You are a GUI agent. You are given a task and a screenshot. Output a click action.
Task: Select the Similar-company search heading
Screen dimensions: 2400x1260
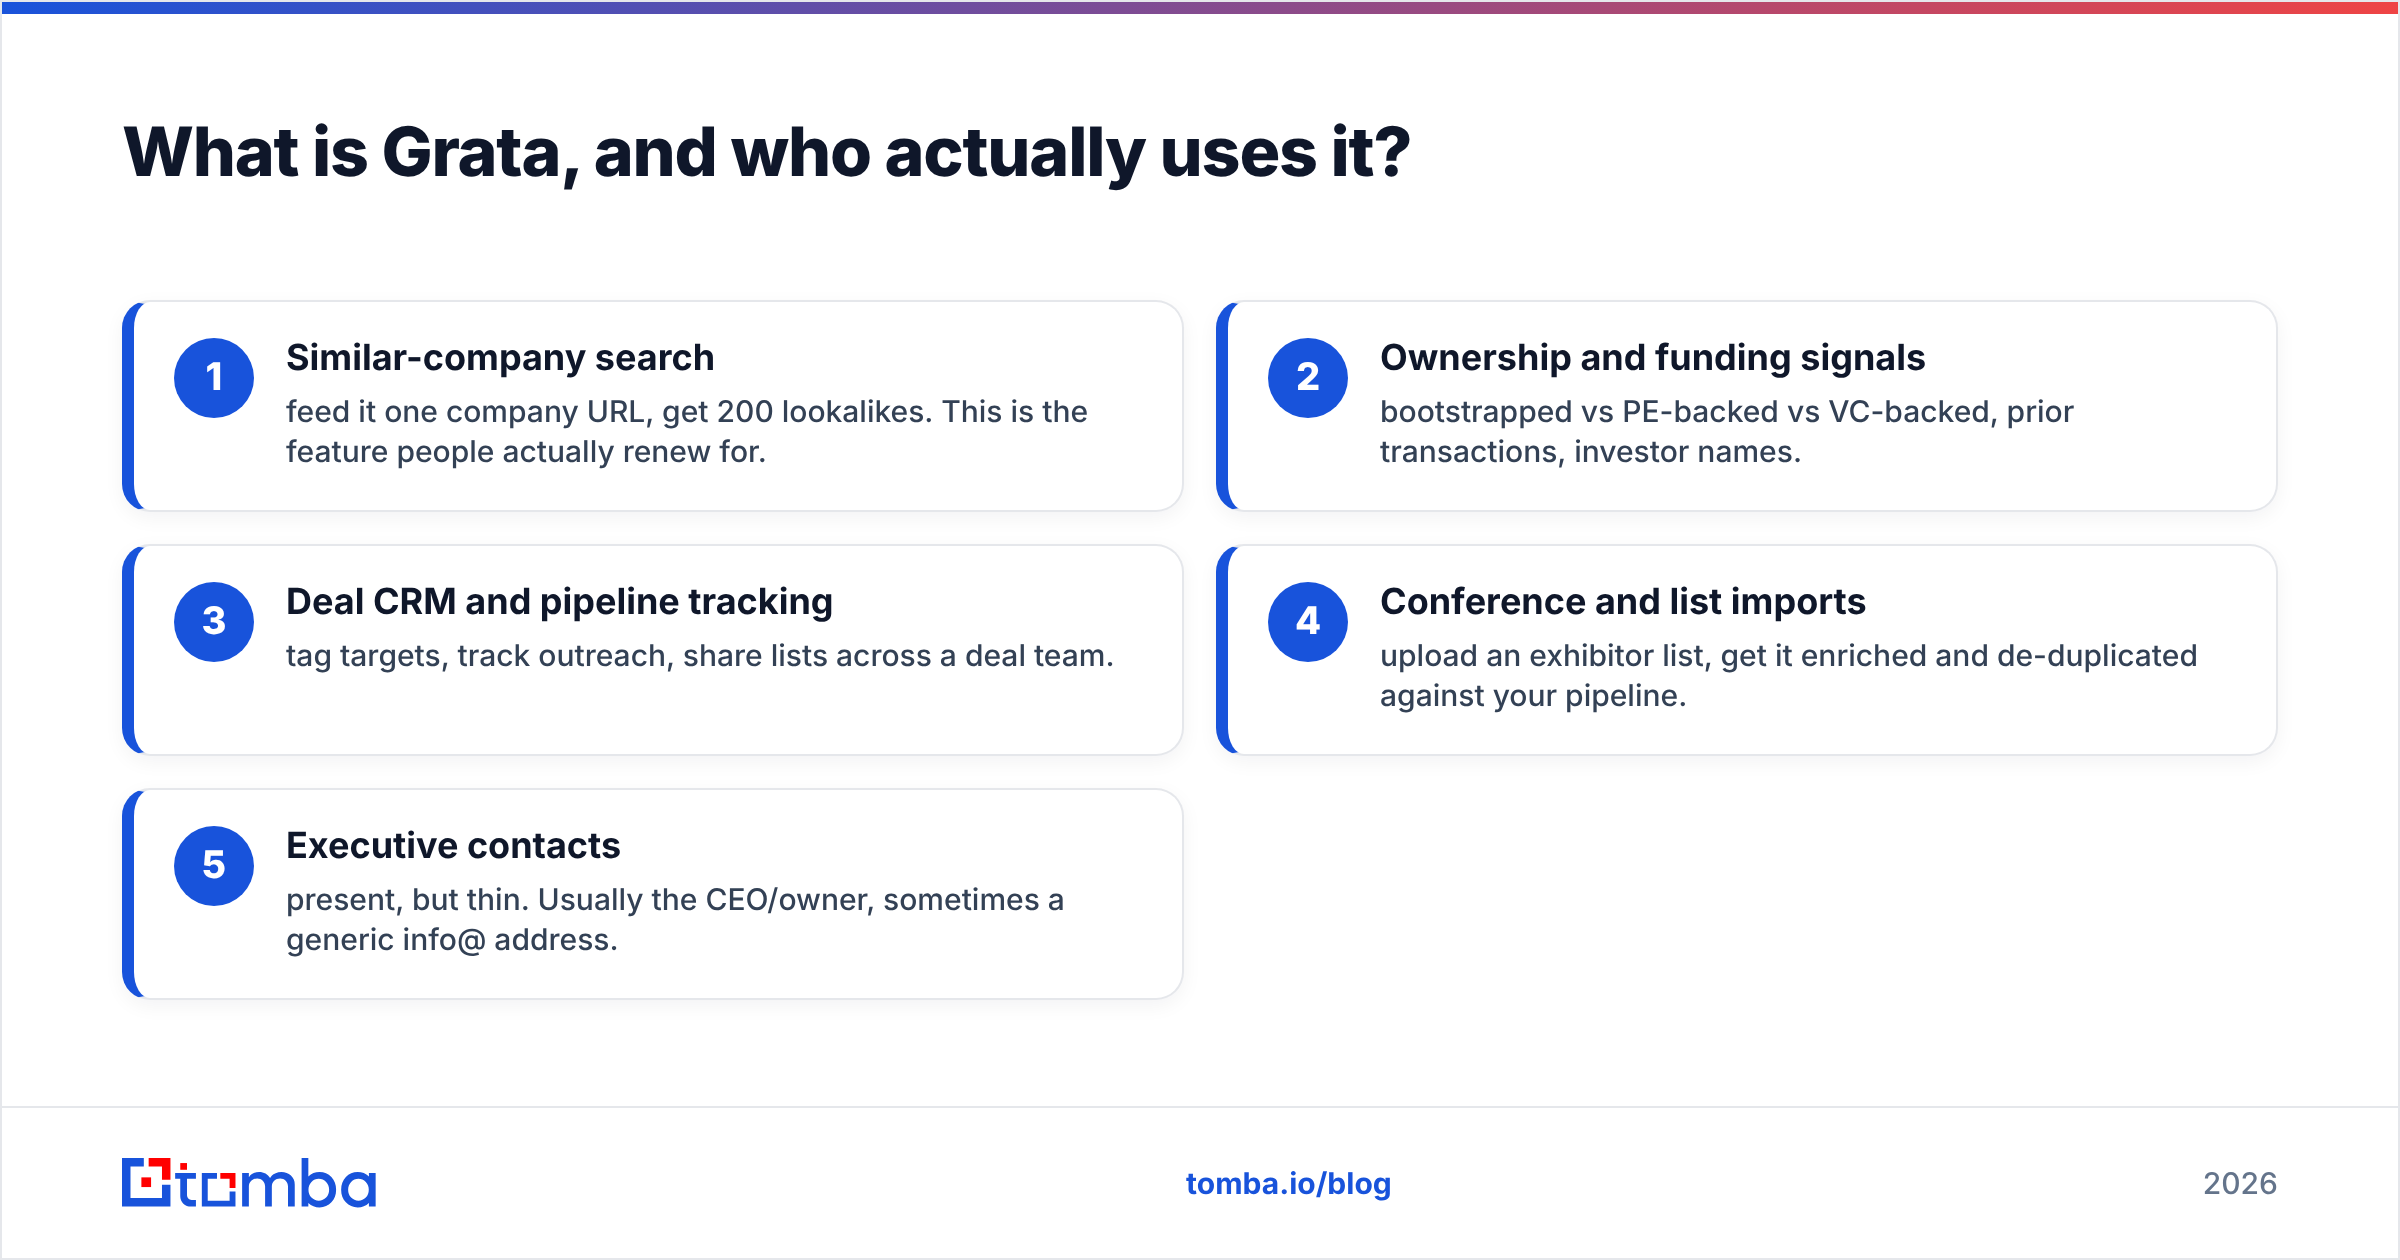(500, 358)
